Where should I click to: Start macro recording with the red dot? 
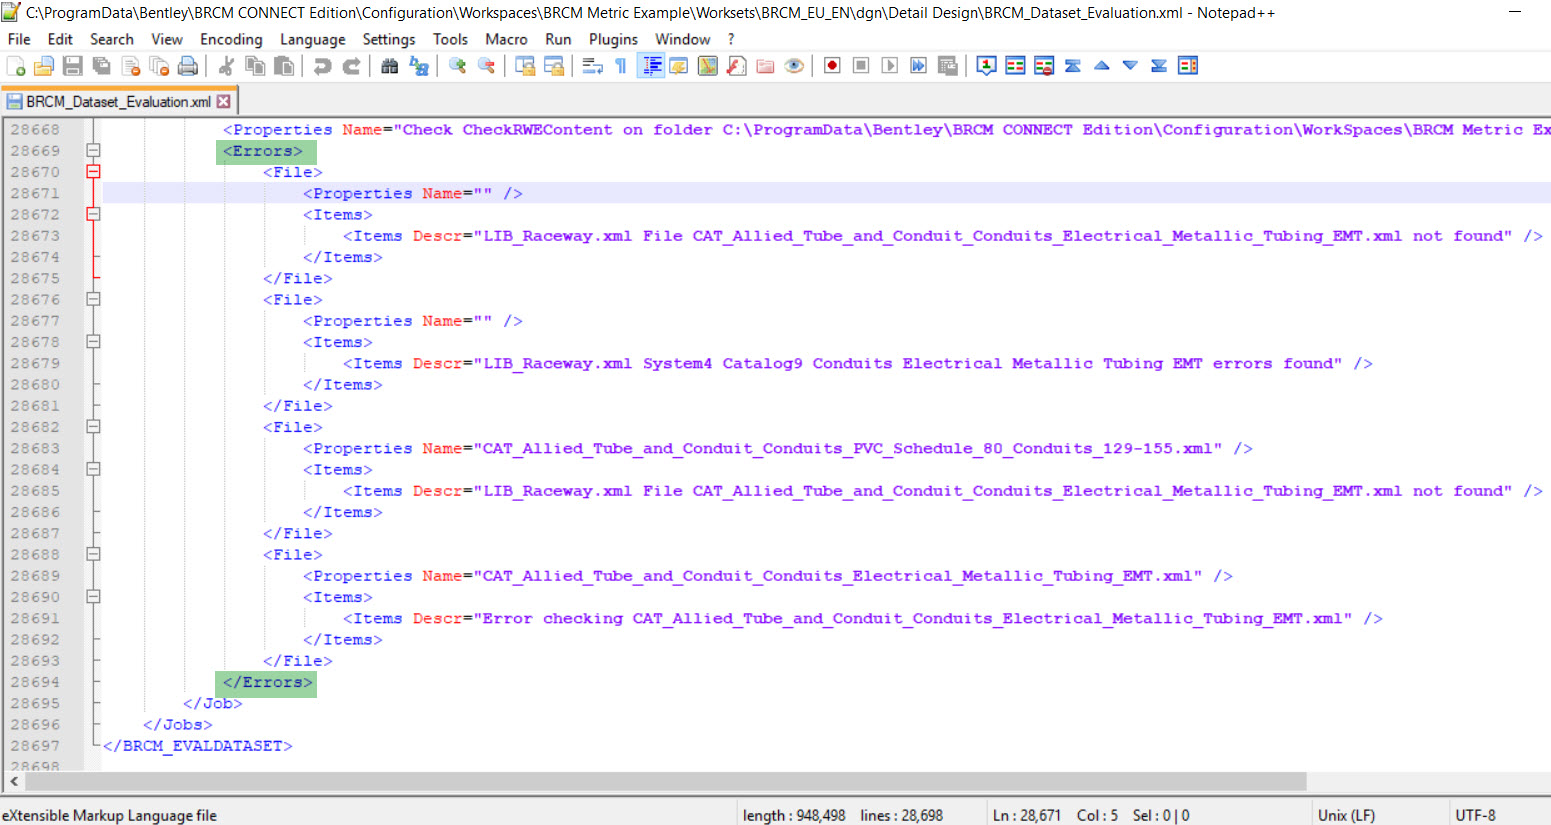(x=832, y=66)
